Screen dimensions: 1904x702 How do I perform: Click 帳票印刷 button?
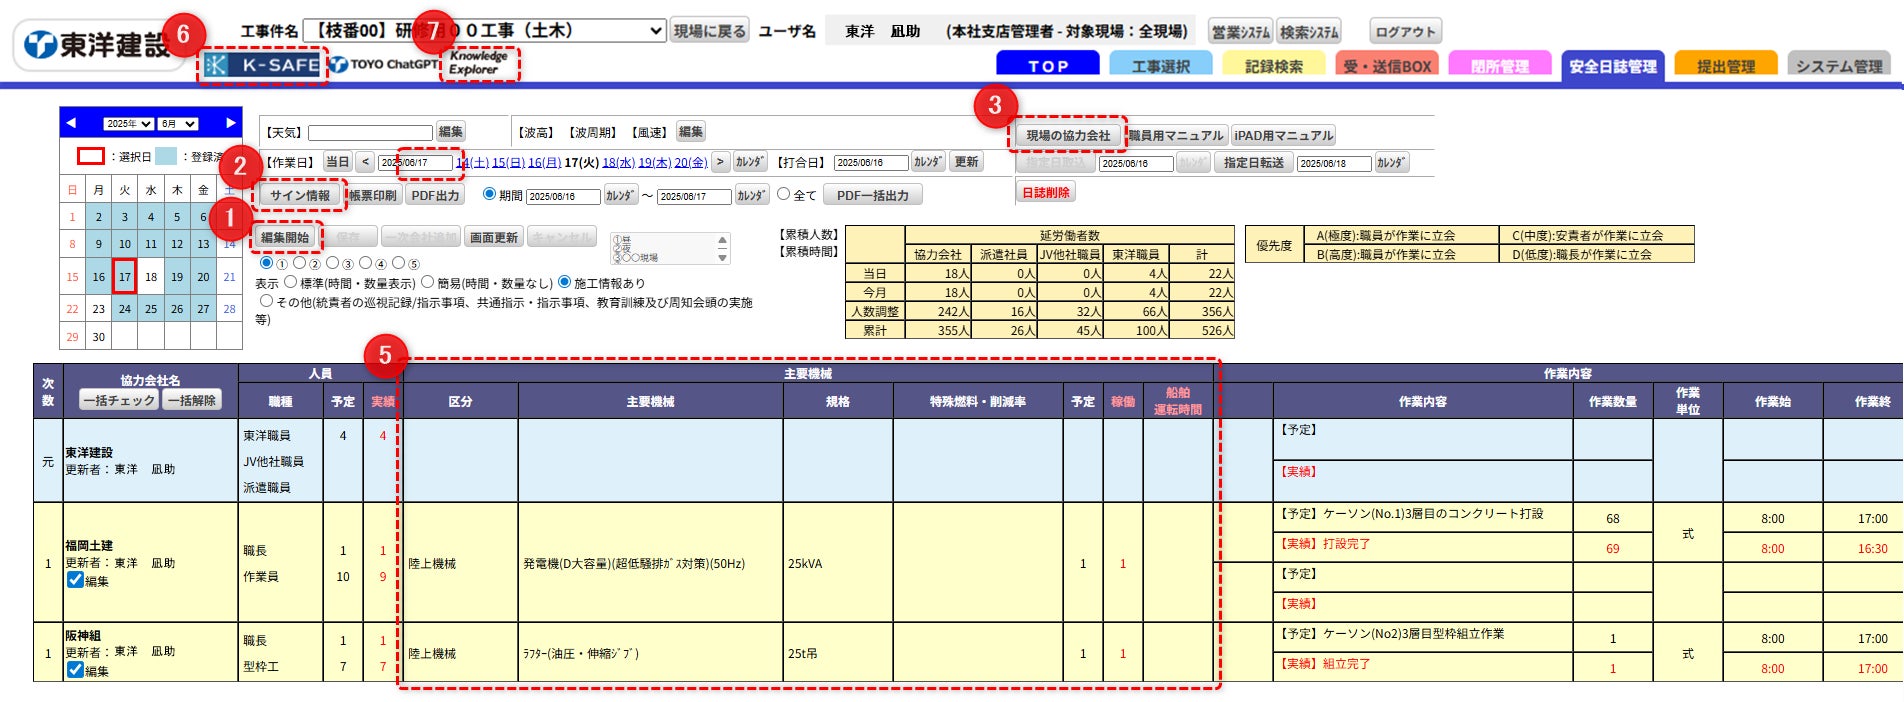click(x=373, y=195)
